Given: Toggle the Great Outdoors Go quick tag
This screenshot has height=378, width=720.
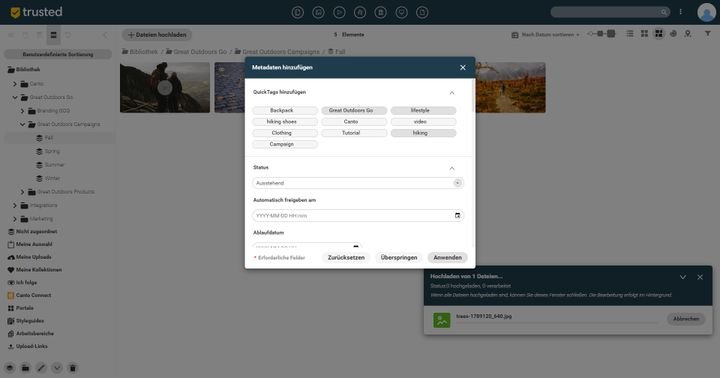Looking at the screenshot, I should point(354,110).
